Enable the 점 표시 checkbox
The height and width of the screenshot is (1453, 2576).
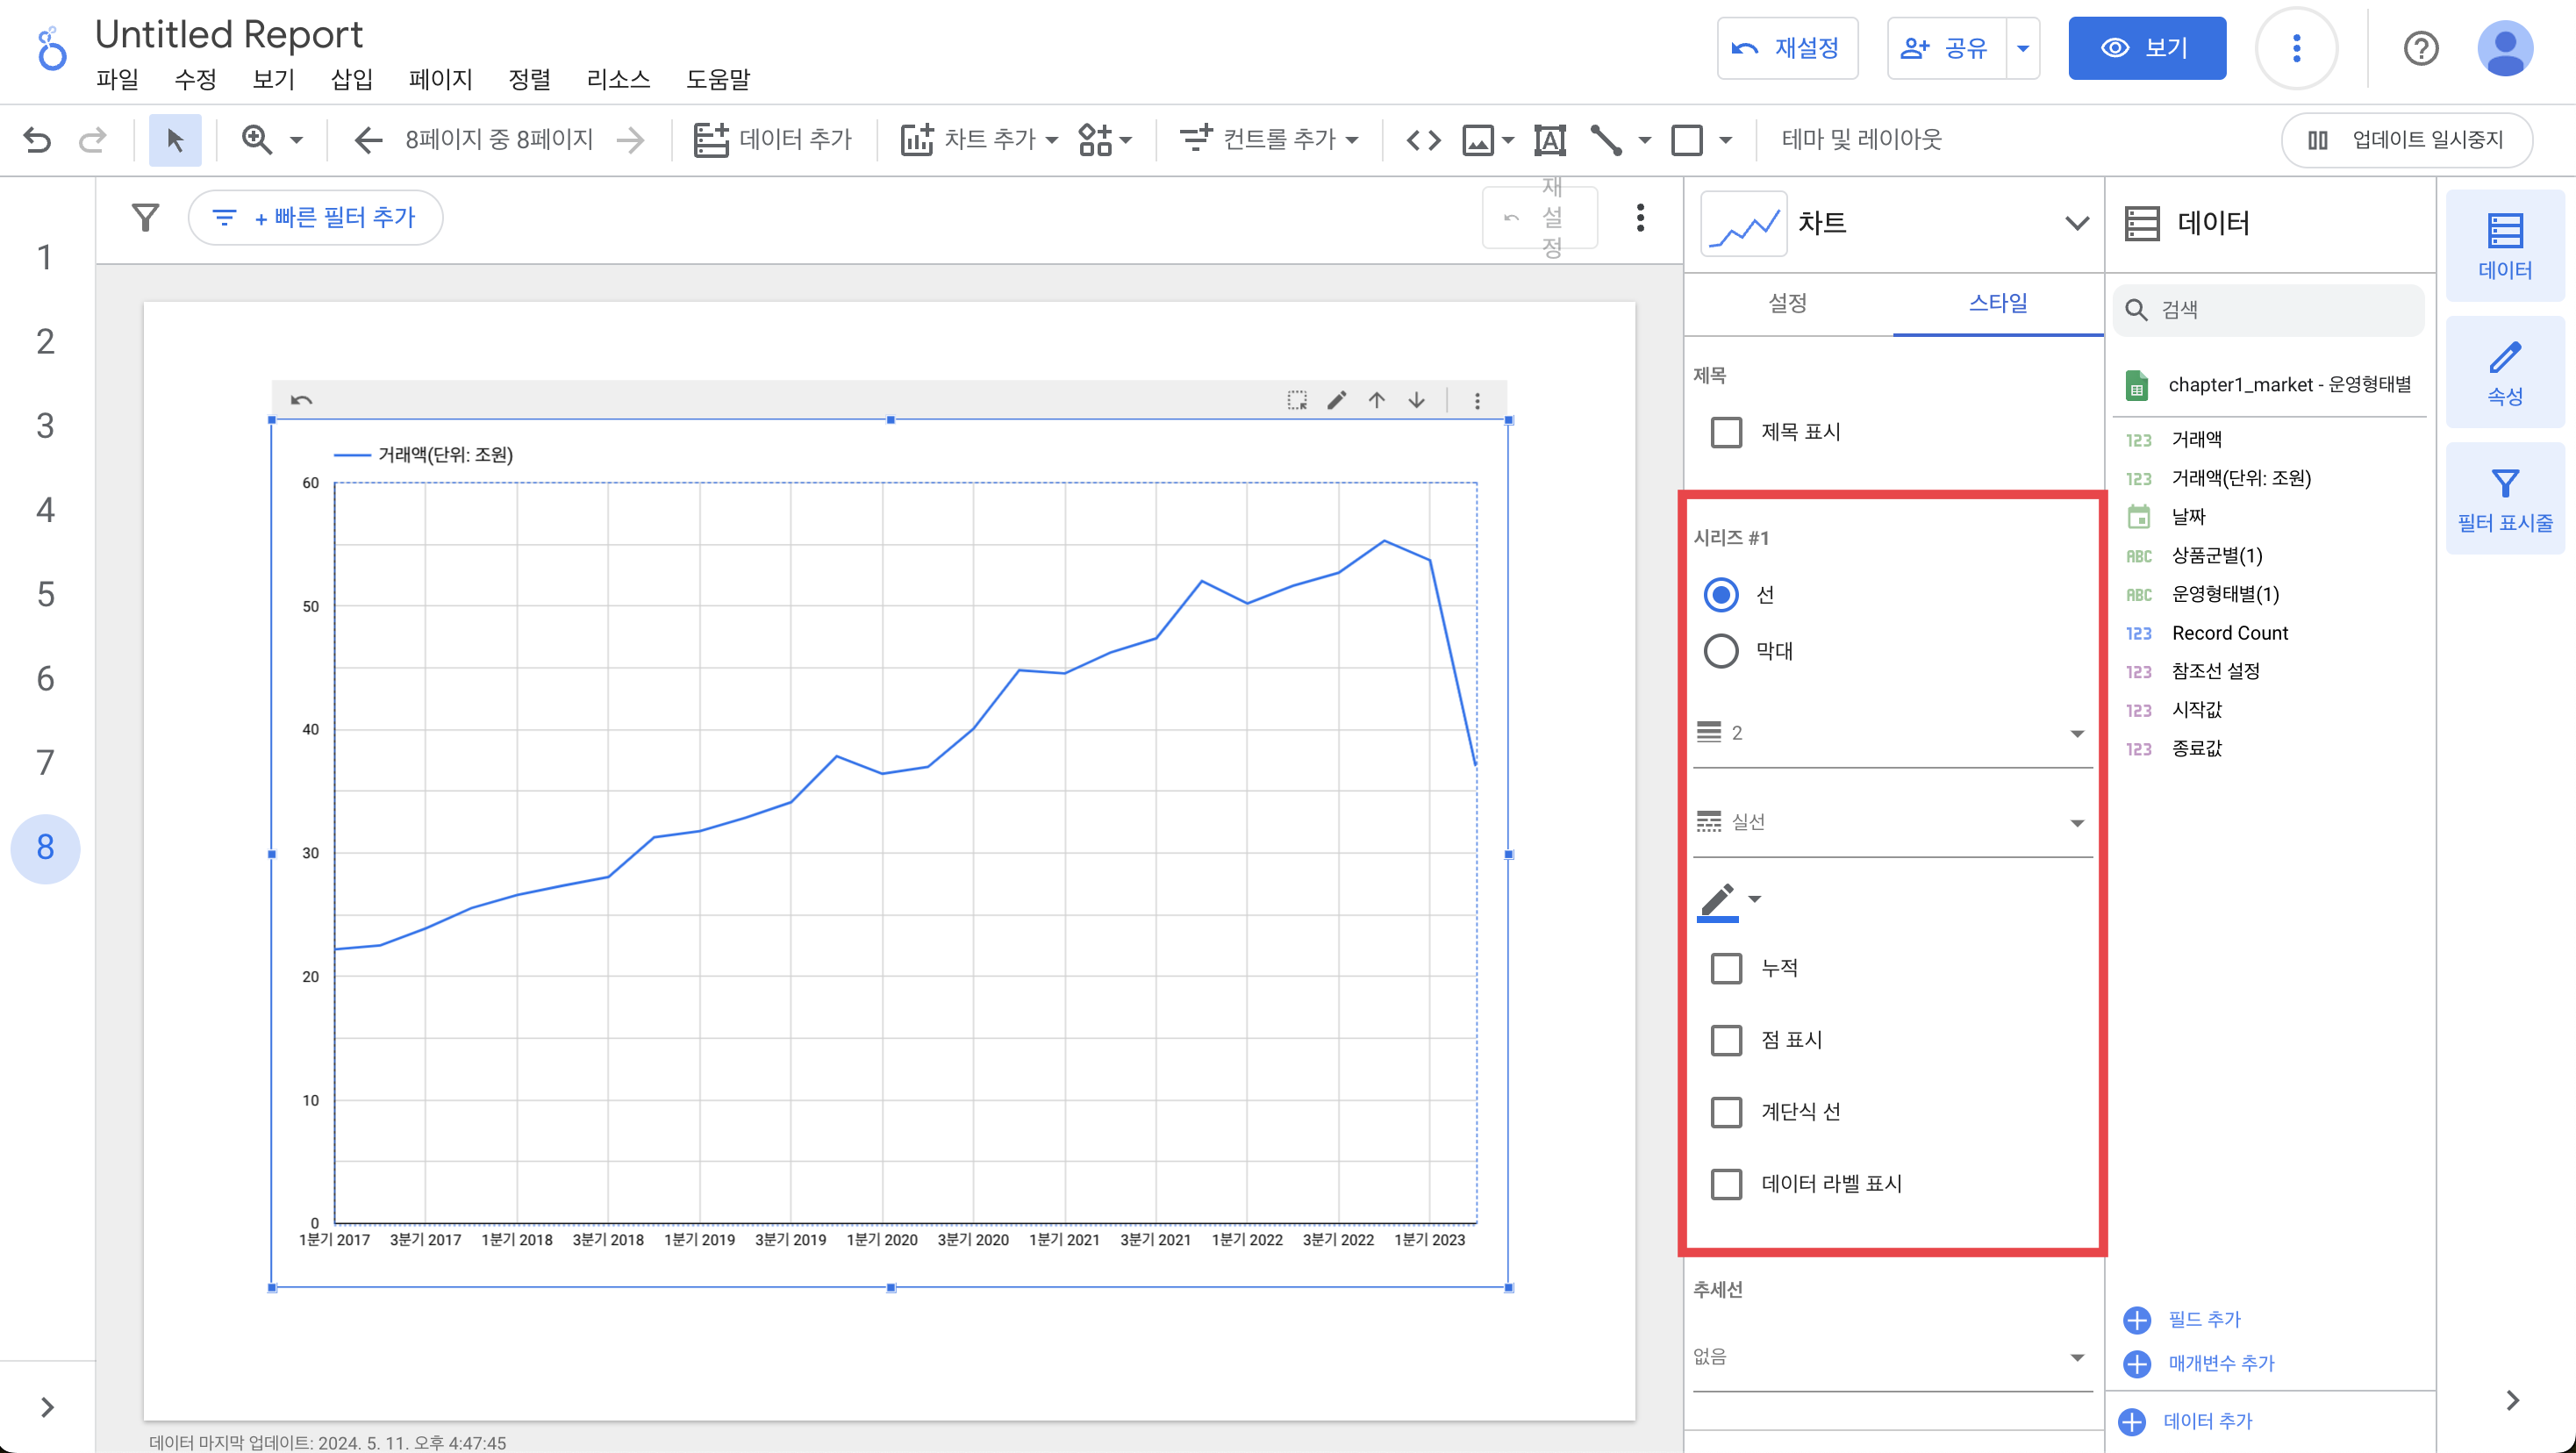[1726, 1040]
